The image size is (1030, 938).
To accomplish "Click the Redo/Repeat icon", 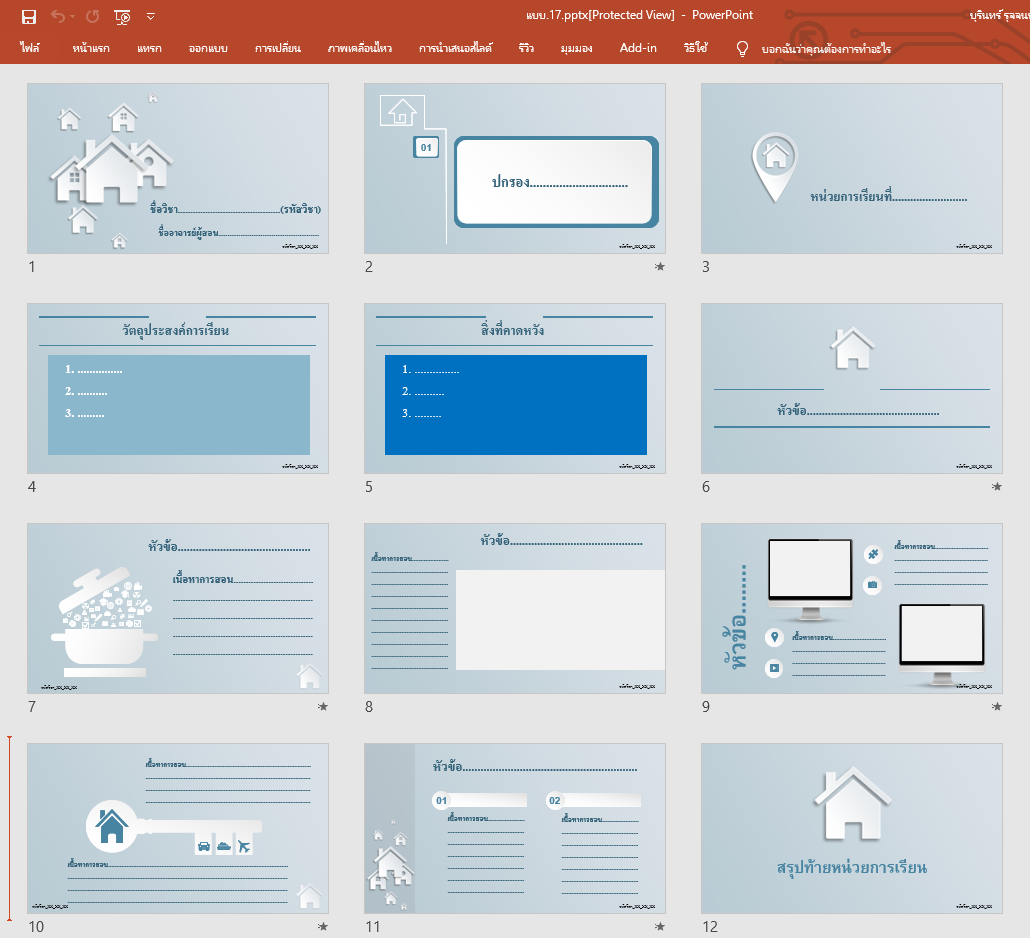I will point(93,16).
